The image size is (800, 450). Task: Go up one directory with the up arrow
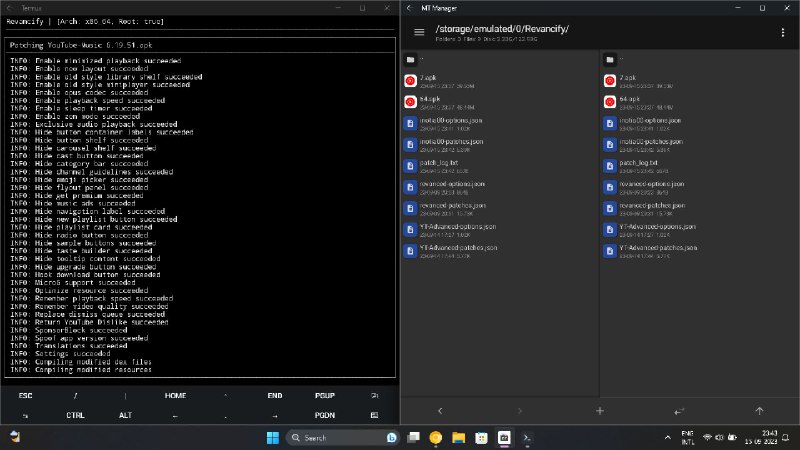point(759,411)
